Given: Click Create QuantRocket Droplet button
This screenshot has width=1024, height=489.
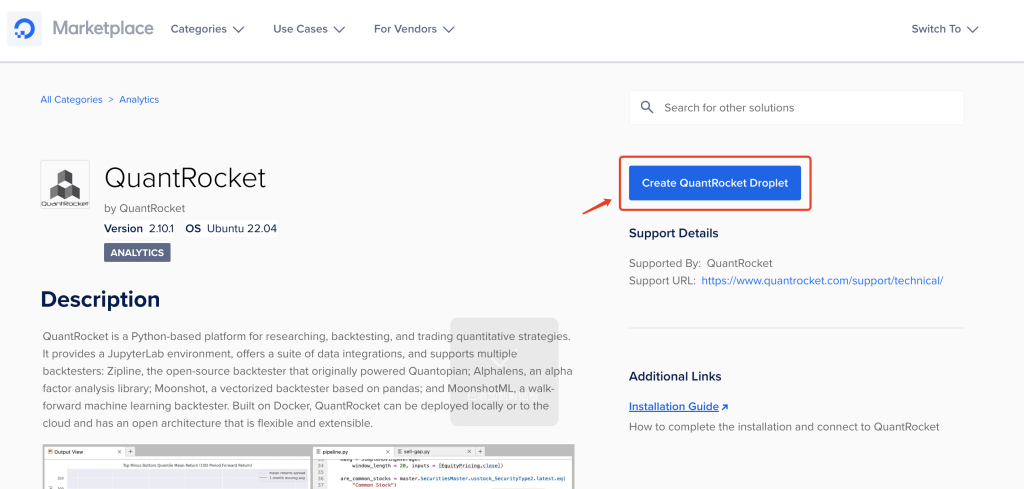Looking at the screenshot, I should coord(714,183).
